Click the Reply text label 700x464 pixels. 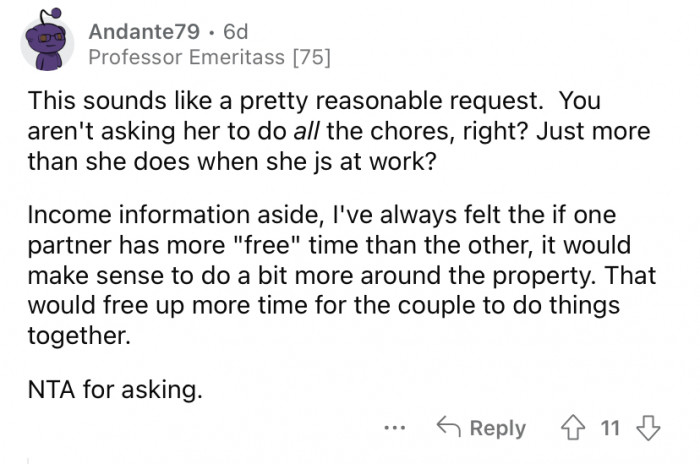497,428
